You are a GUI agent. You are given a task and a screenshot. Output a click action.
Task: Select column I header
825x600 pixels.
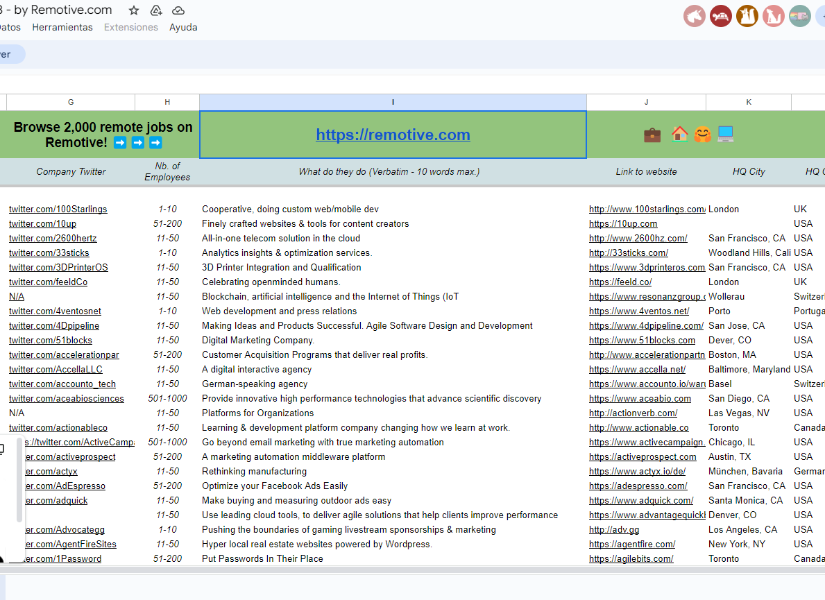pos(393,102)
